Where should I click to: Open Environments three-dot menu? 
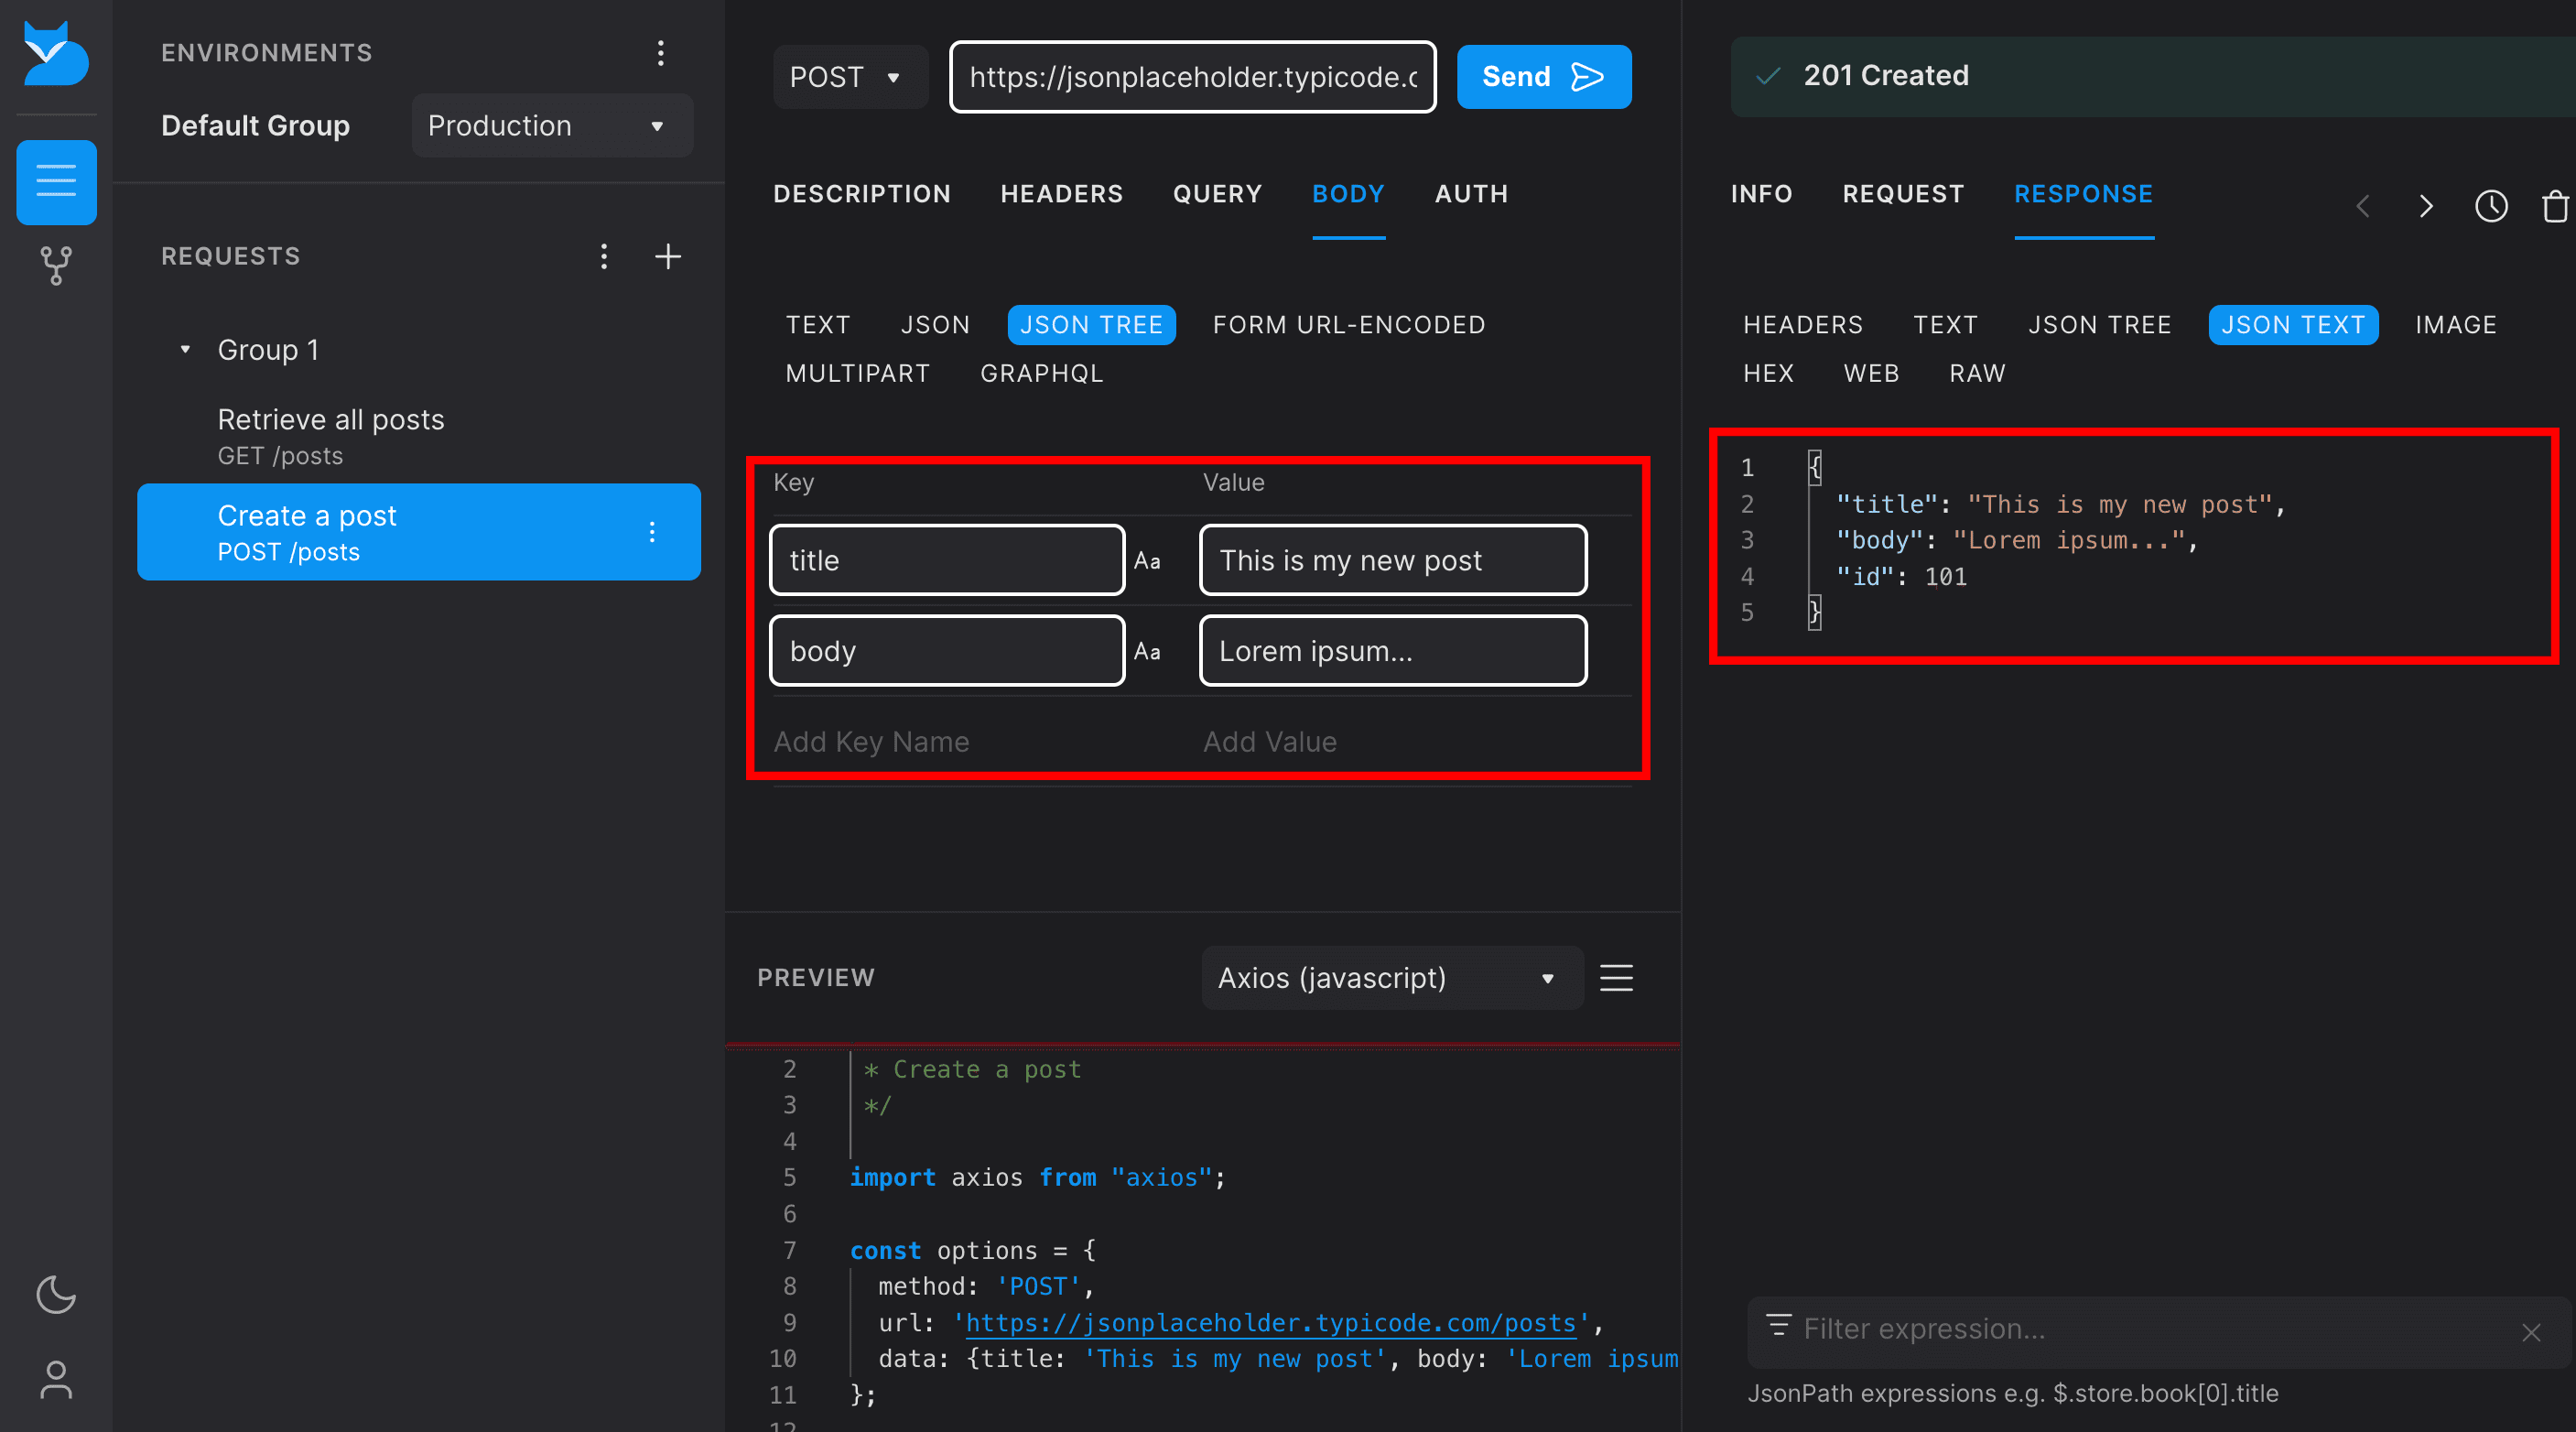(x=661, y=53)
